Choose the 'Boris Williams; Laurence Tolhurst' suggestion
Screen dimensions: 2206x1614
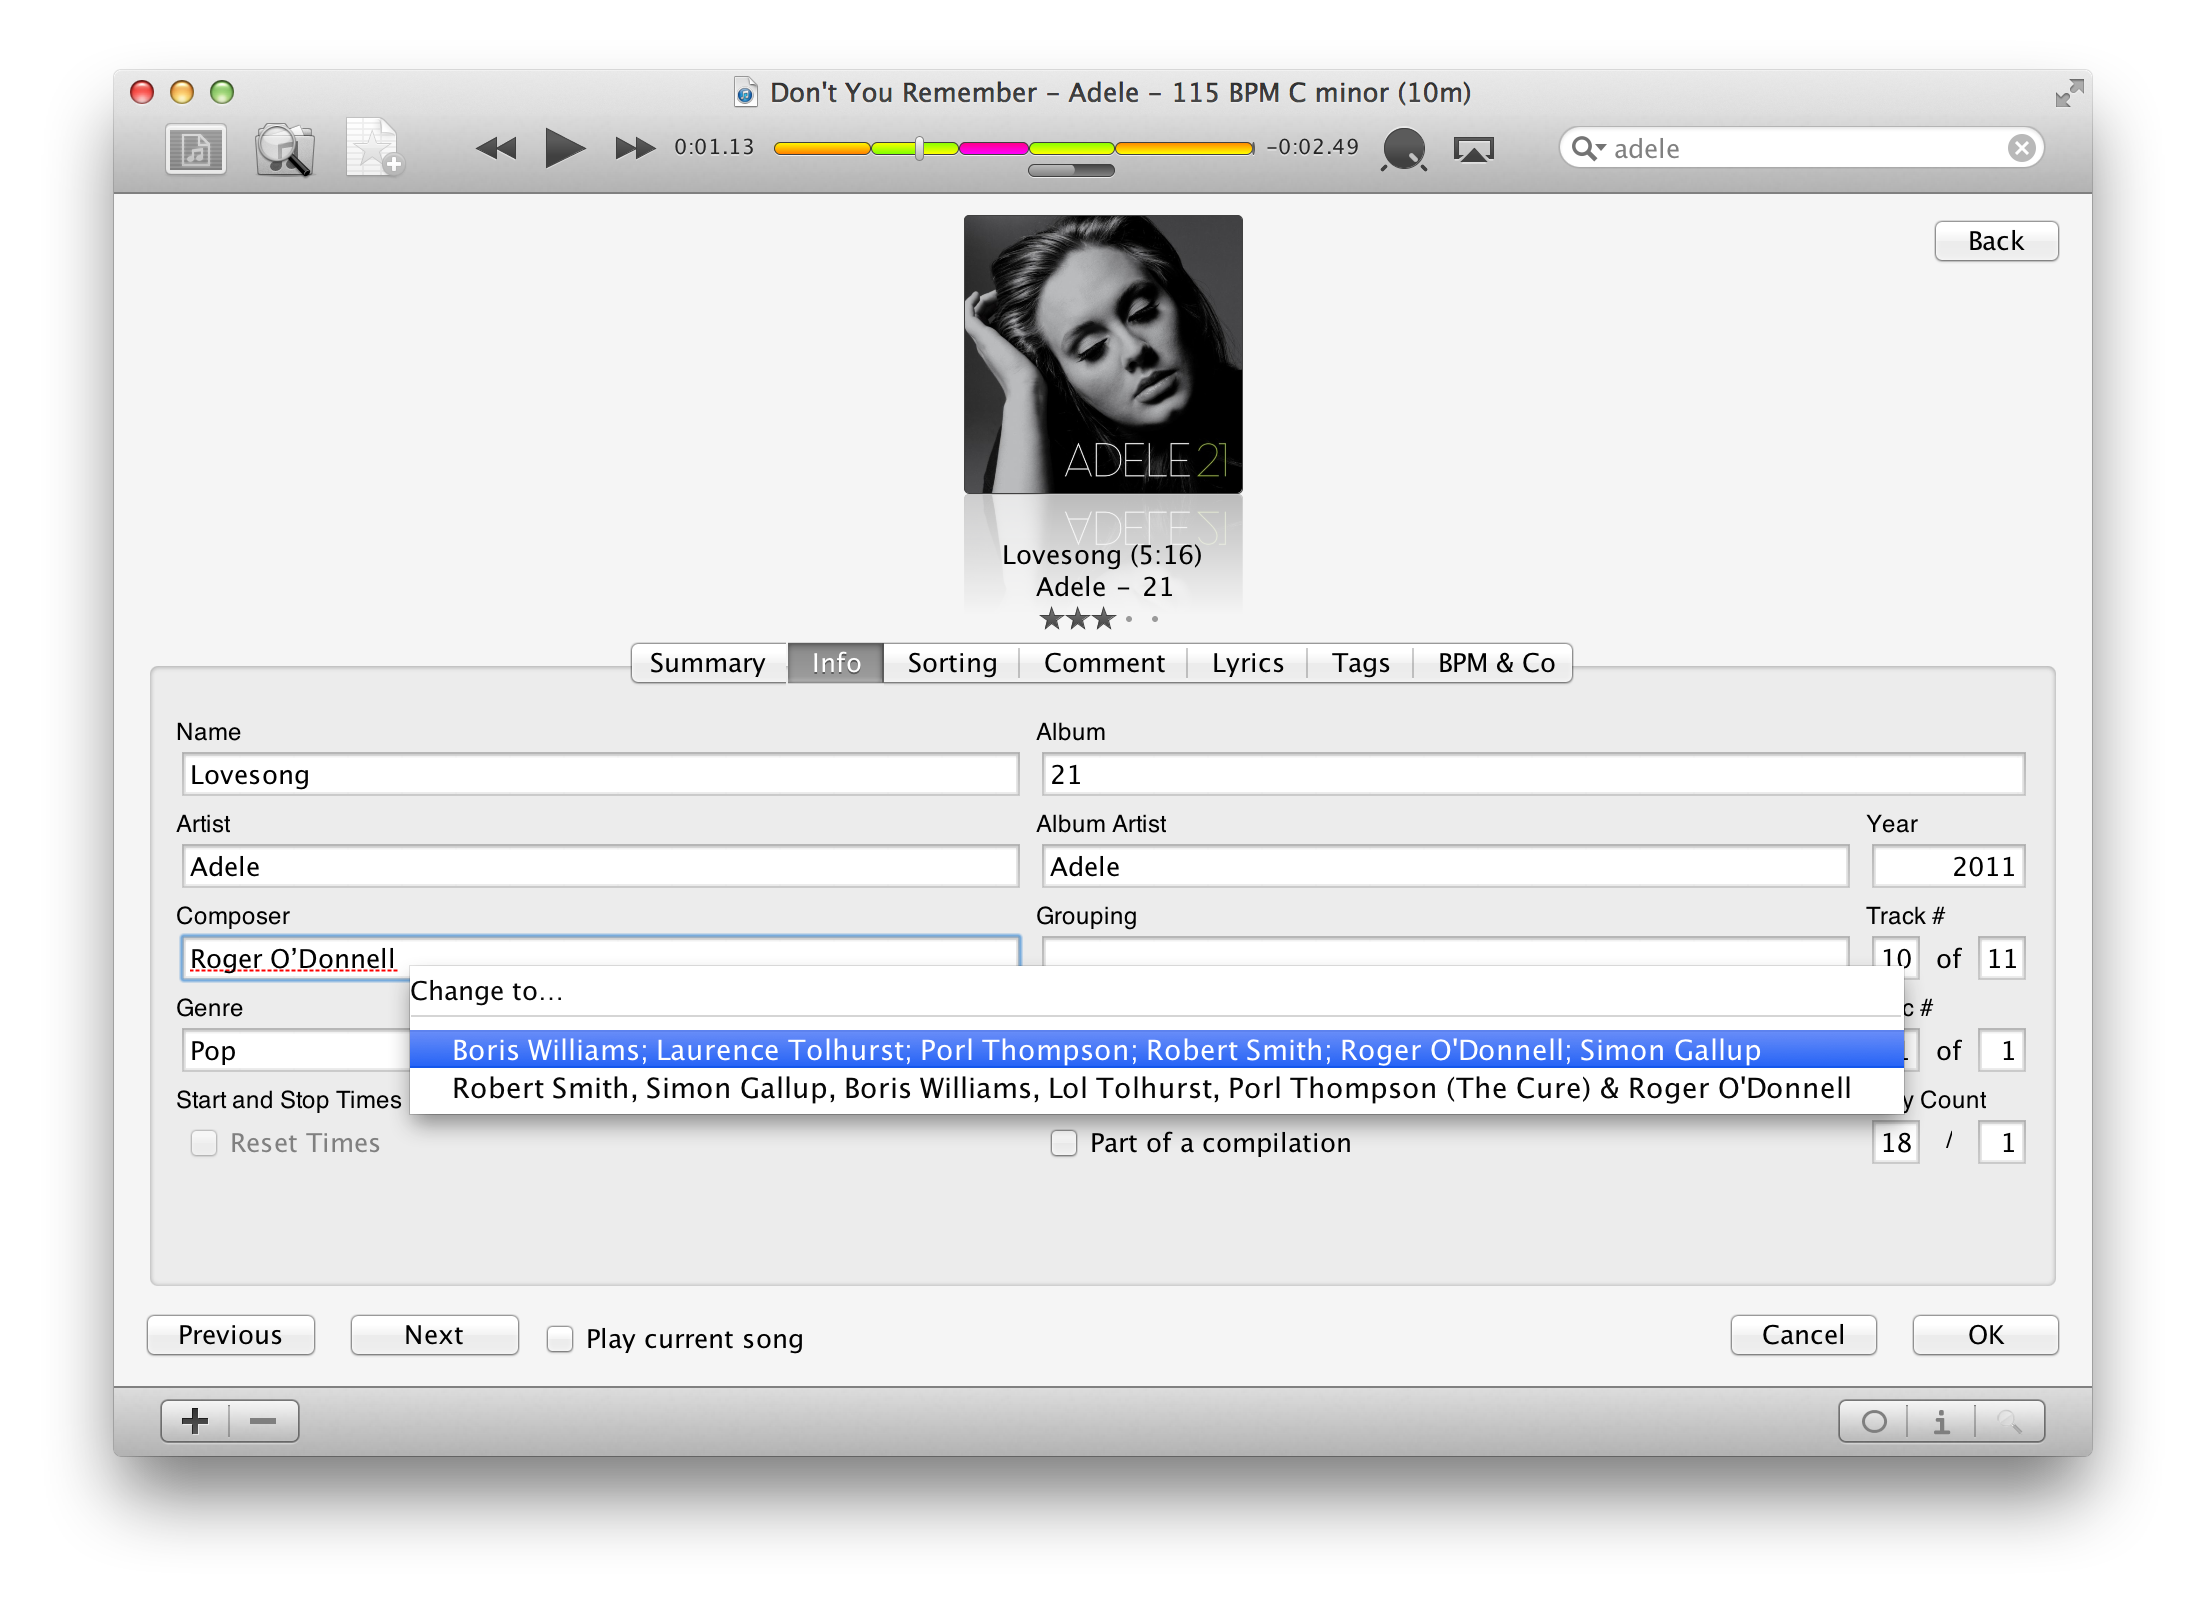click(x=1156, y=1050)
